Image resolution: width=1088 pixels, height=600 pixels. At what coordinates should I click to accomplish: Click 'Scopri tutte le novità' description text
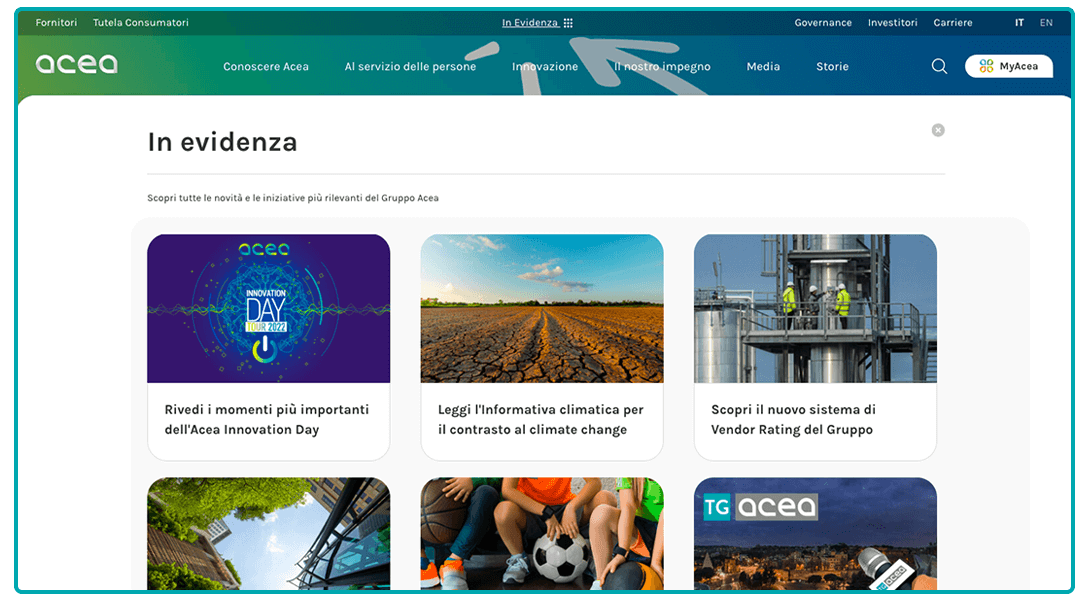tap(293, 198)
